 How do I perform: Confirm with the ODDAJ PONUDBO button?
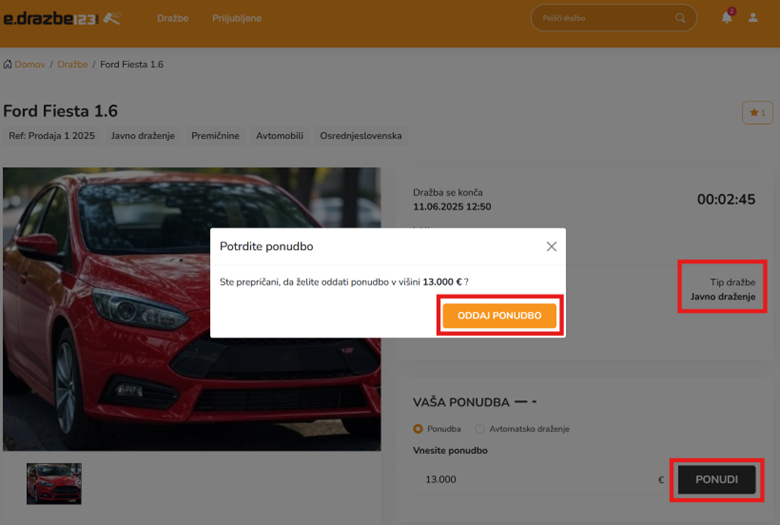499,316
